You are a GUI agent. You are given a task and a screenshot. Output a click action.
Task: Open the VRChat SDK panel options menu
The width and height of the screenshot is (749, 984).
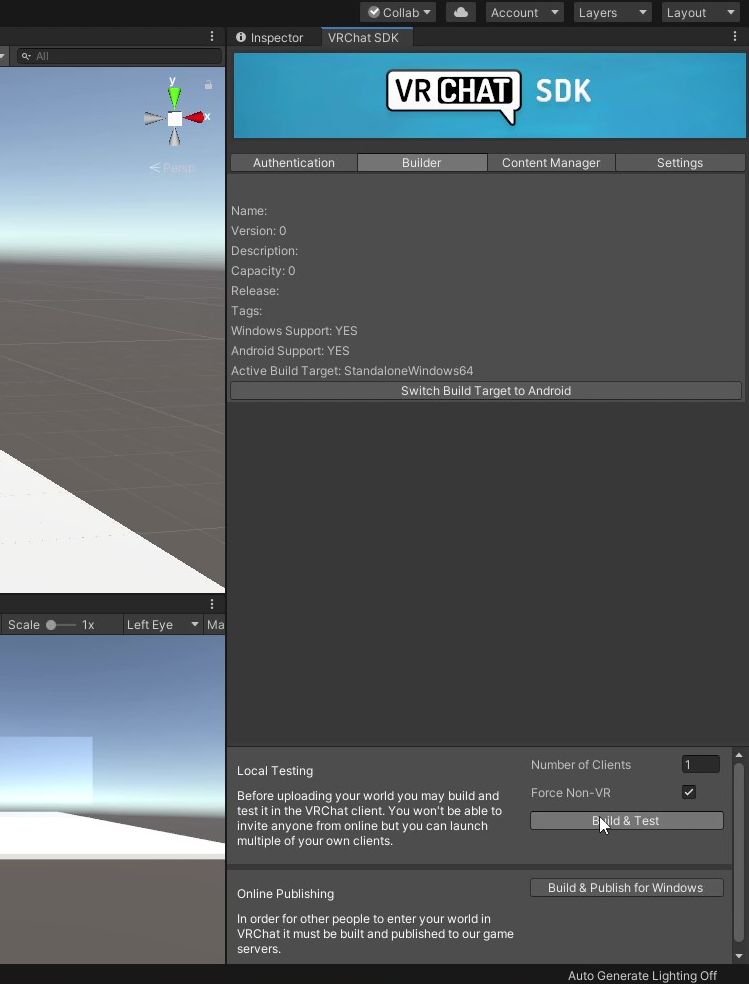(x=735, y=36)
